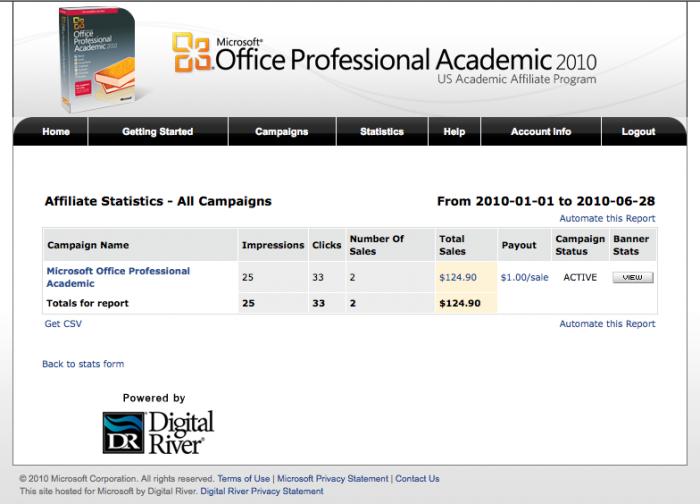Click the $1.00/sale payout link

(x=524, y=277)
